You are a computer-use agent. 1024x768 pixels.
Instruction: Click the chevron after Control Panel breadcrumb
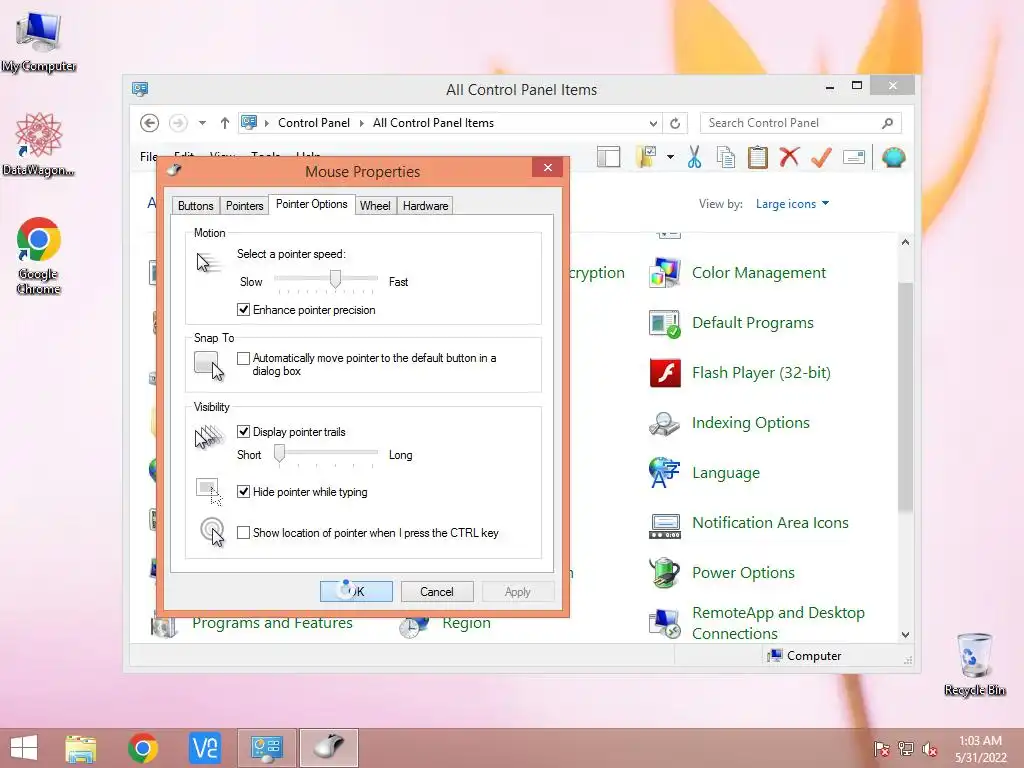[361, 123]
